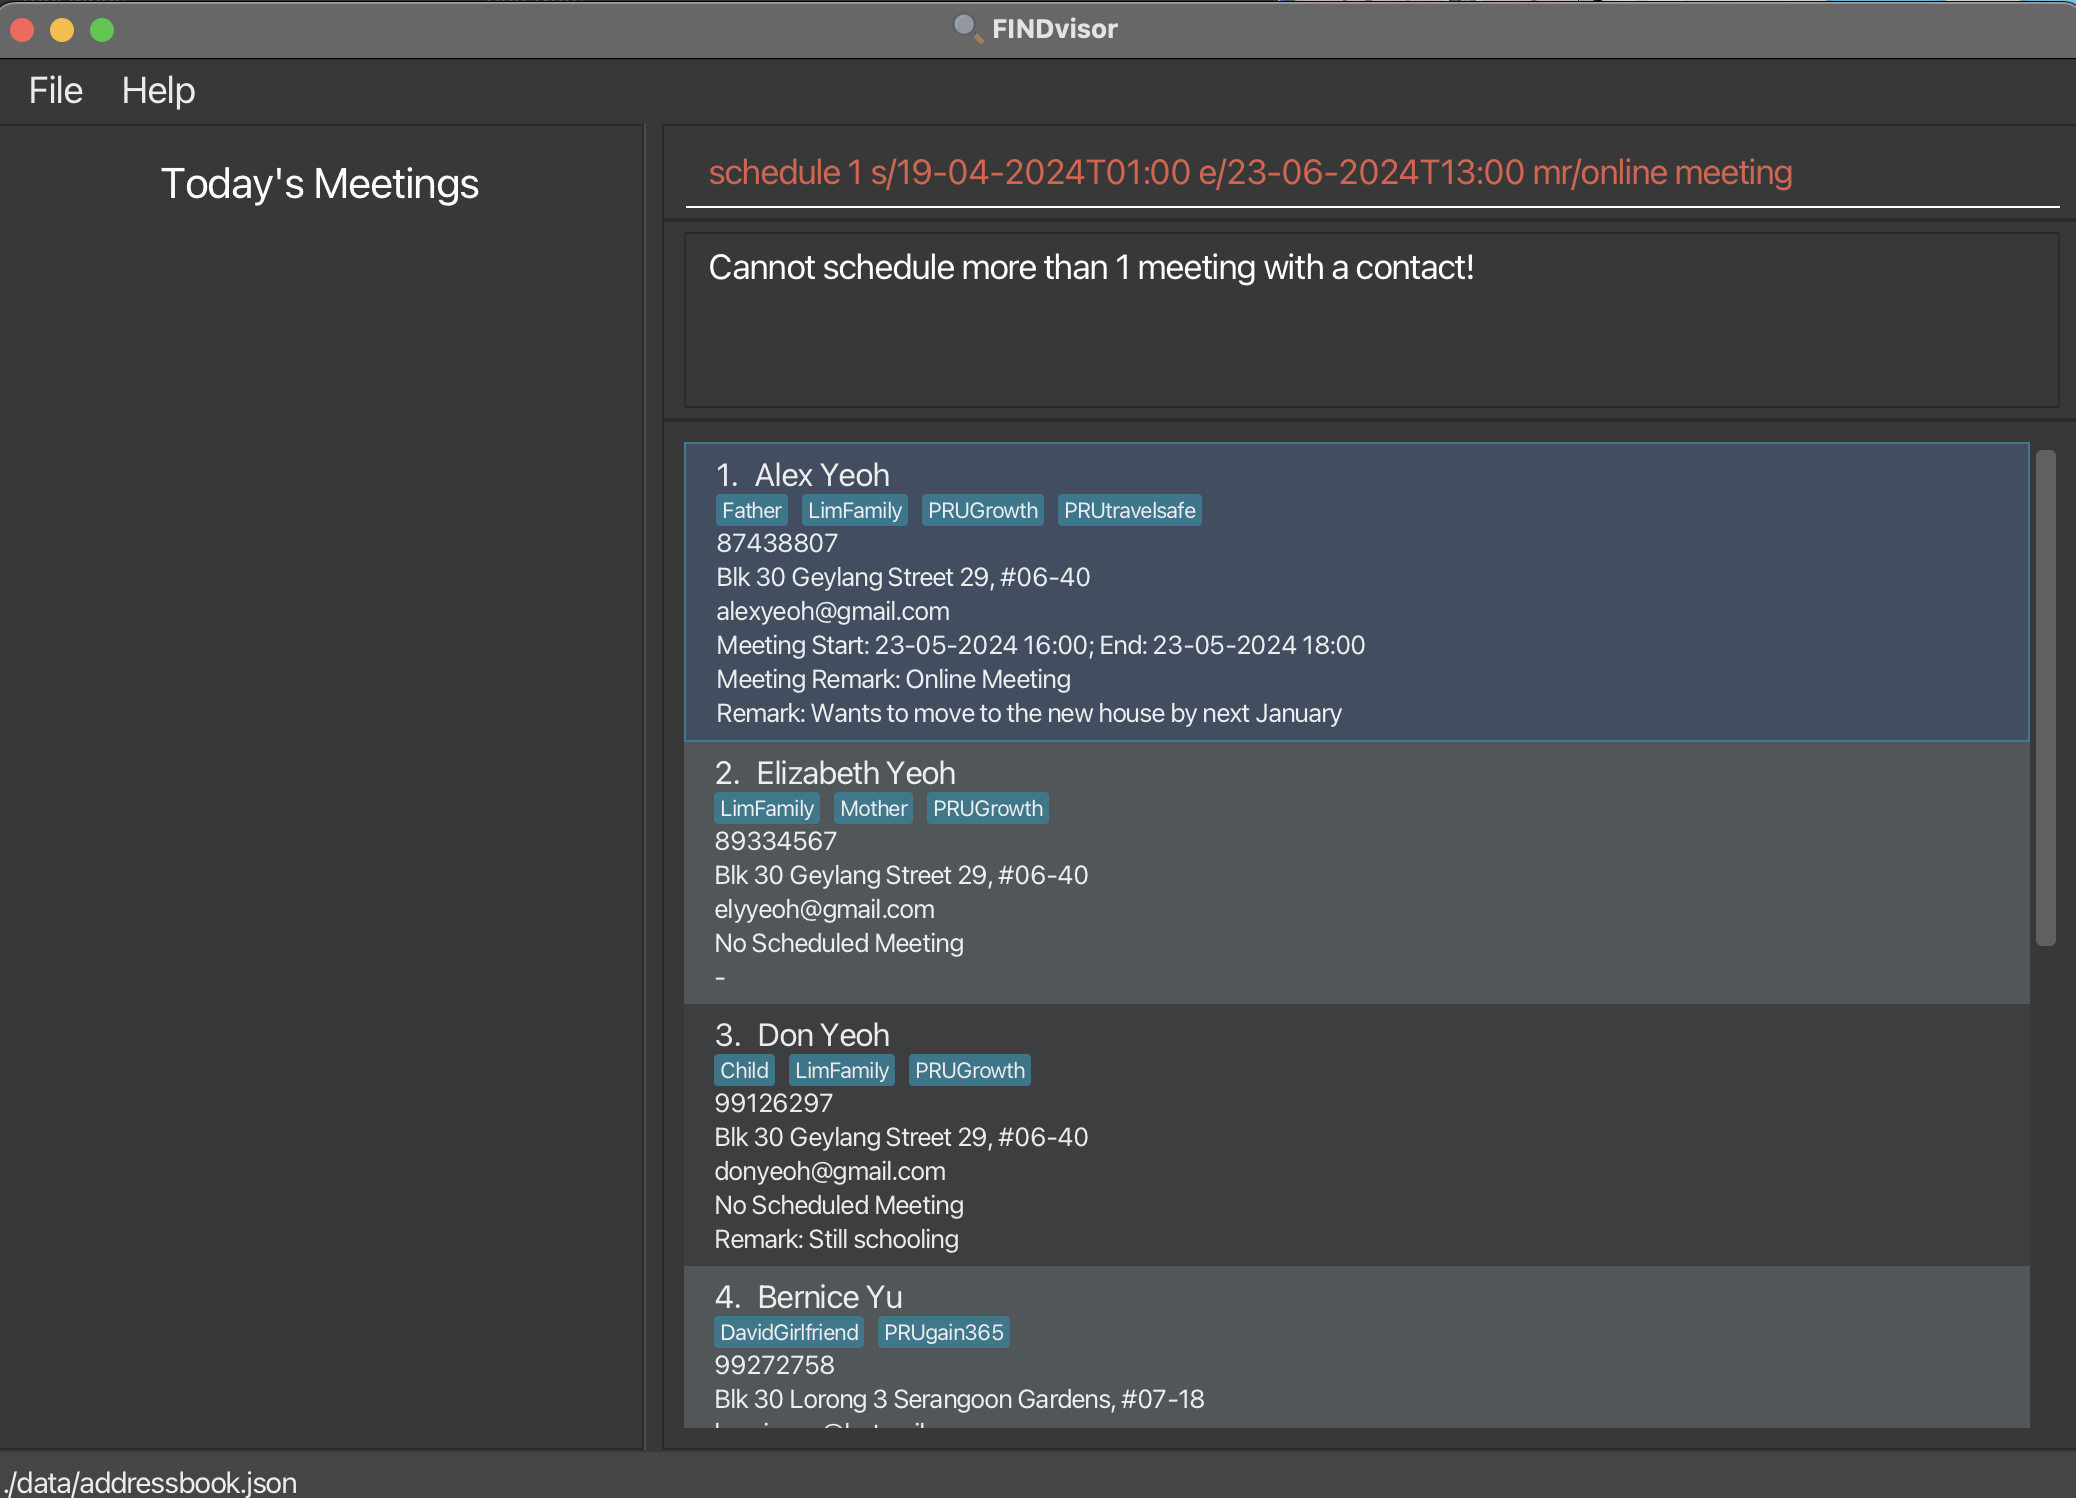The height and width of the screenshot is (1498, 2076).
Task: Open the Help menu
Action: pyautogui.click(x=158, y=91)
